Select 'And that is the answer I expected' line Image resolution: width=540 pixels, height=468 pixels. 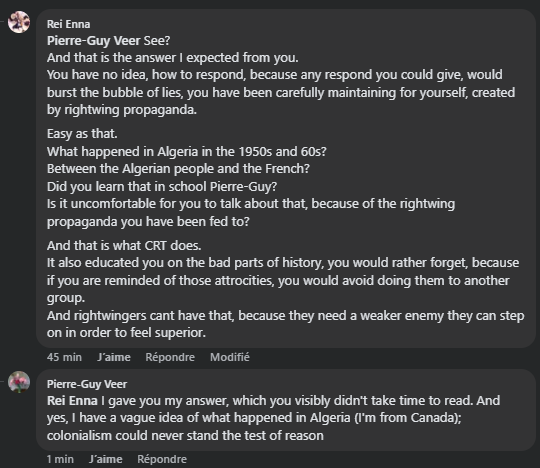[173, 58]
